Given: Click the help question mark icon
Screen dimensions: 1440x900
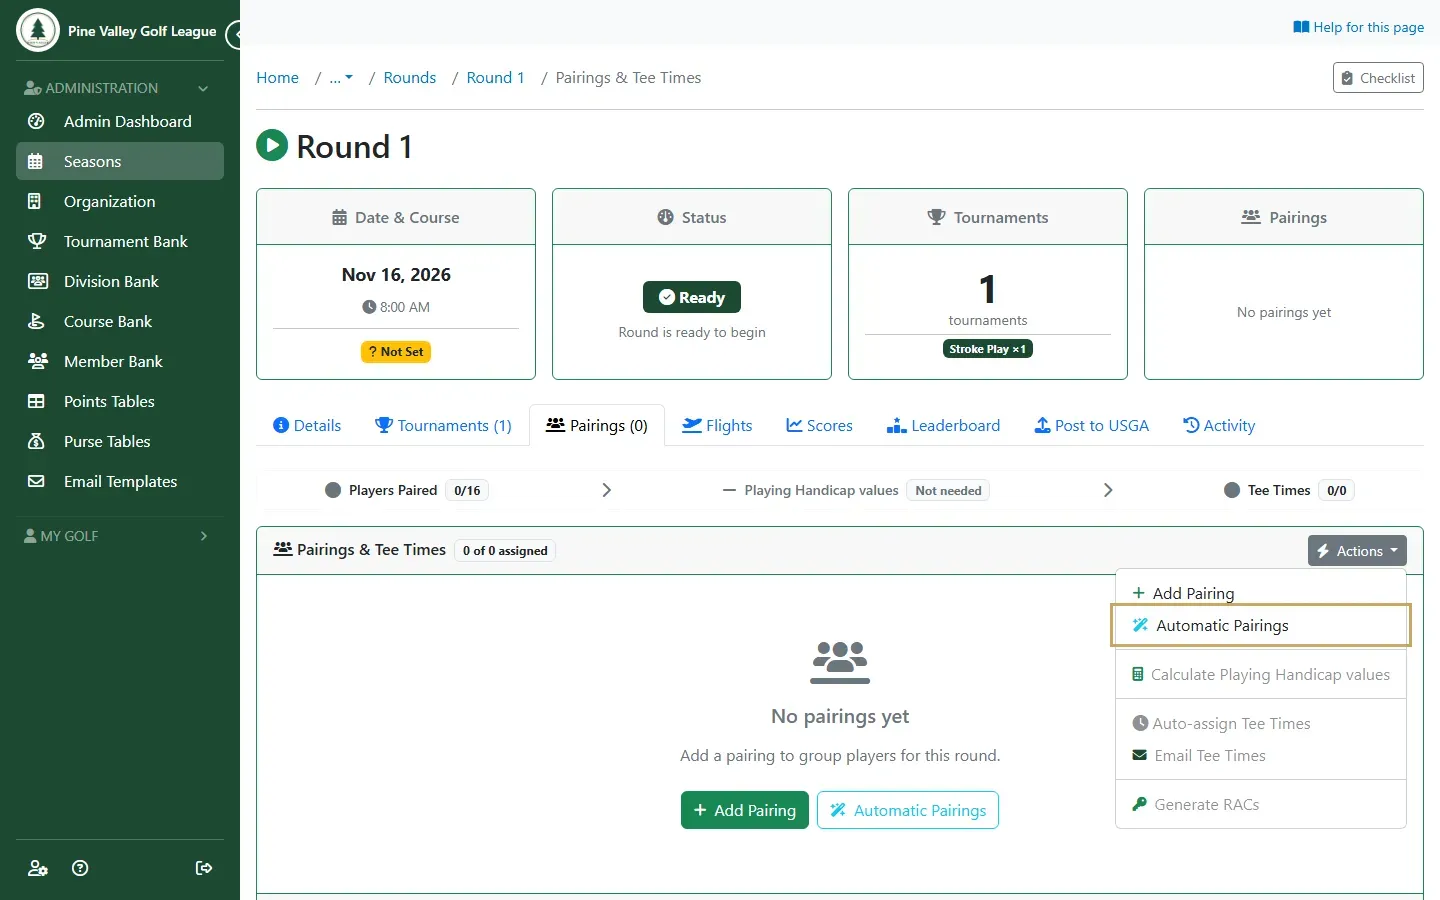Looking at the screenshot, I should point(80,868).
